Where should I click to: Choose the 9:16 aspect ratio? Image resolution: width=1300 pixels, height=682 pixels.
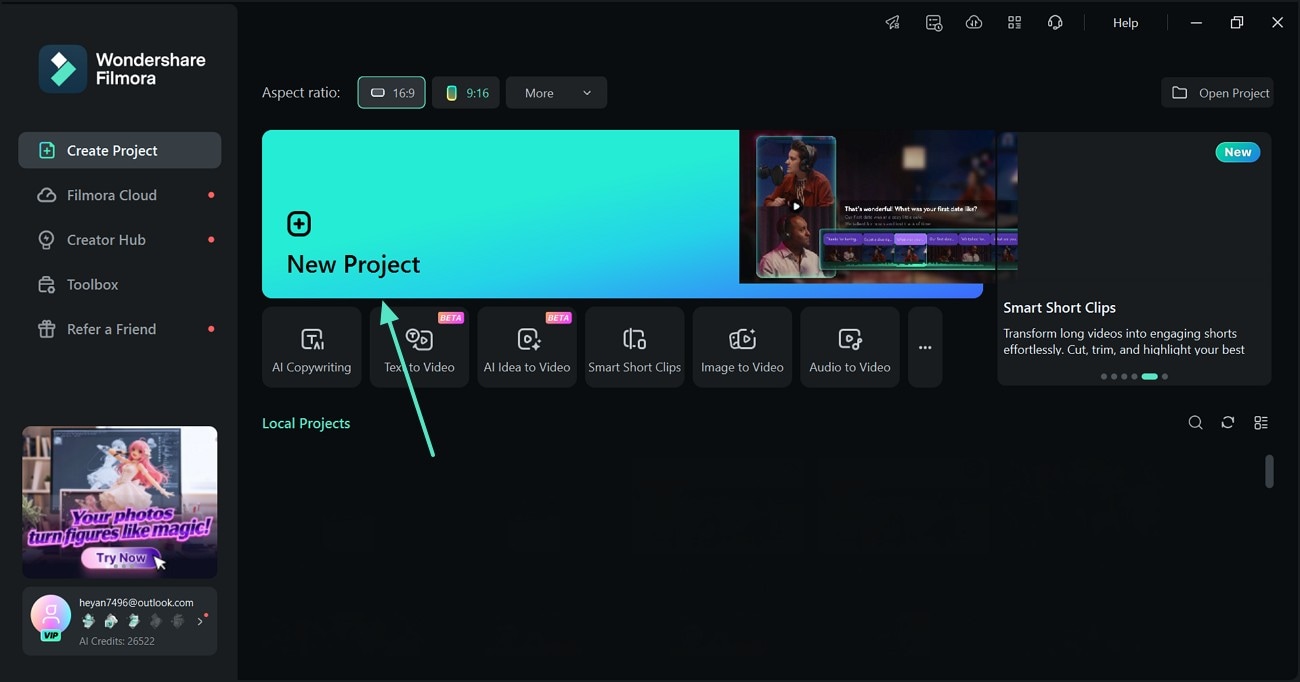(x=466, y=92)
